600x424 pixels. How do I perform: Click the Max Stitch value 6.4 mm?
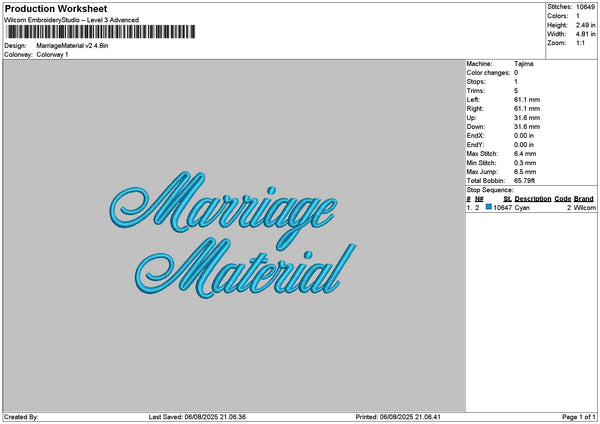[x=525, y=153]
